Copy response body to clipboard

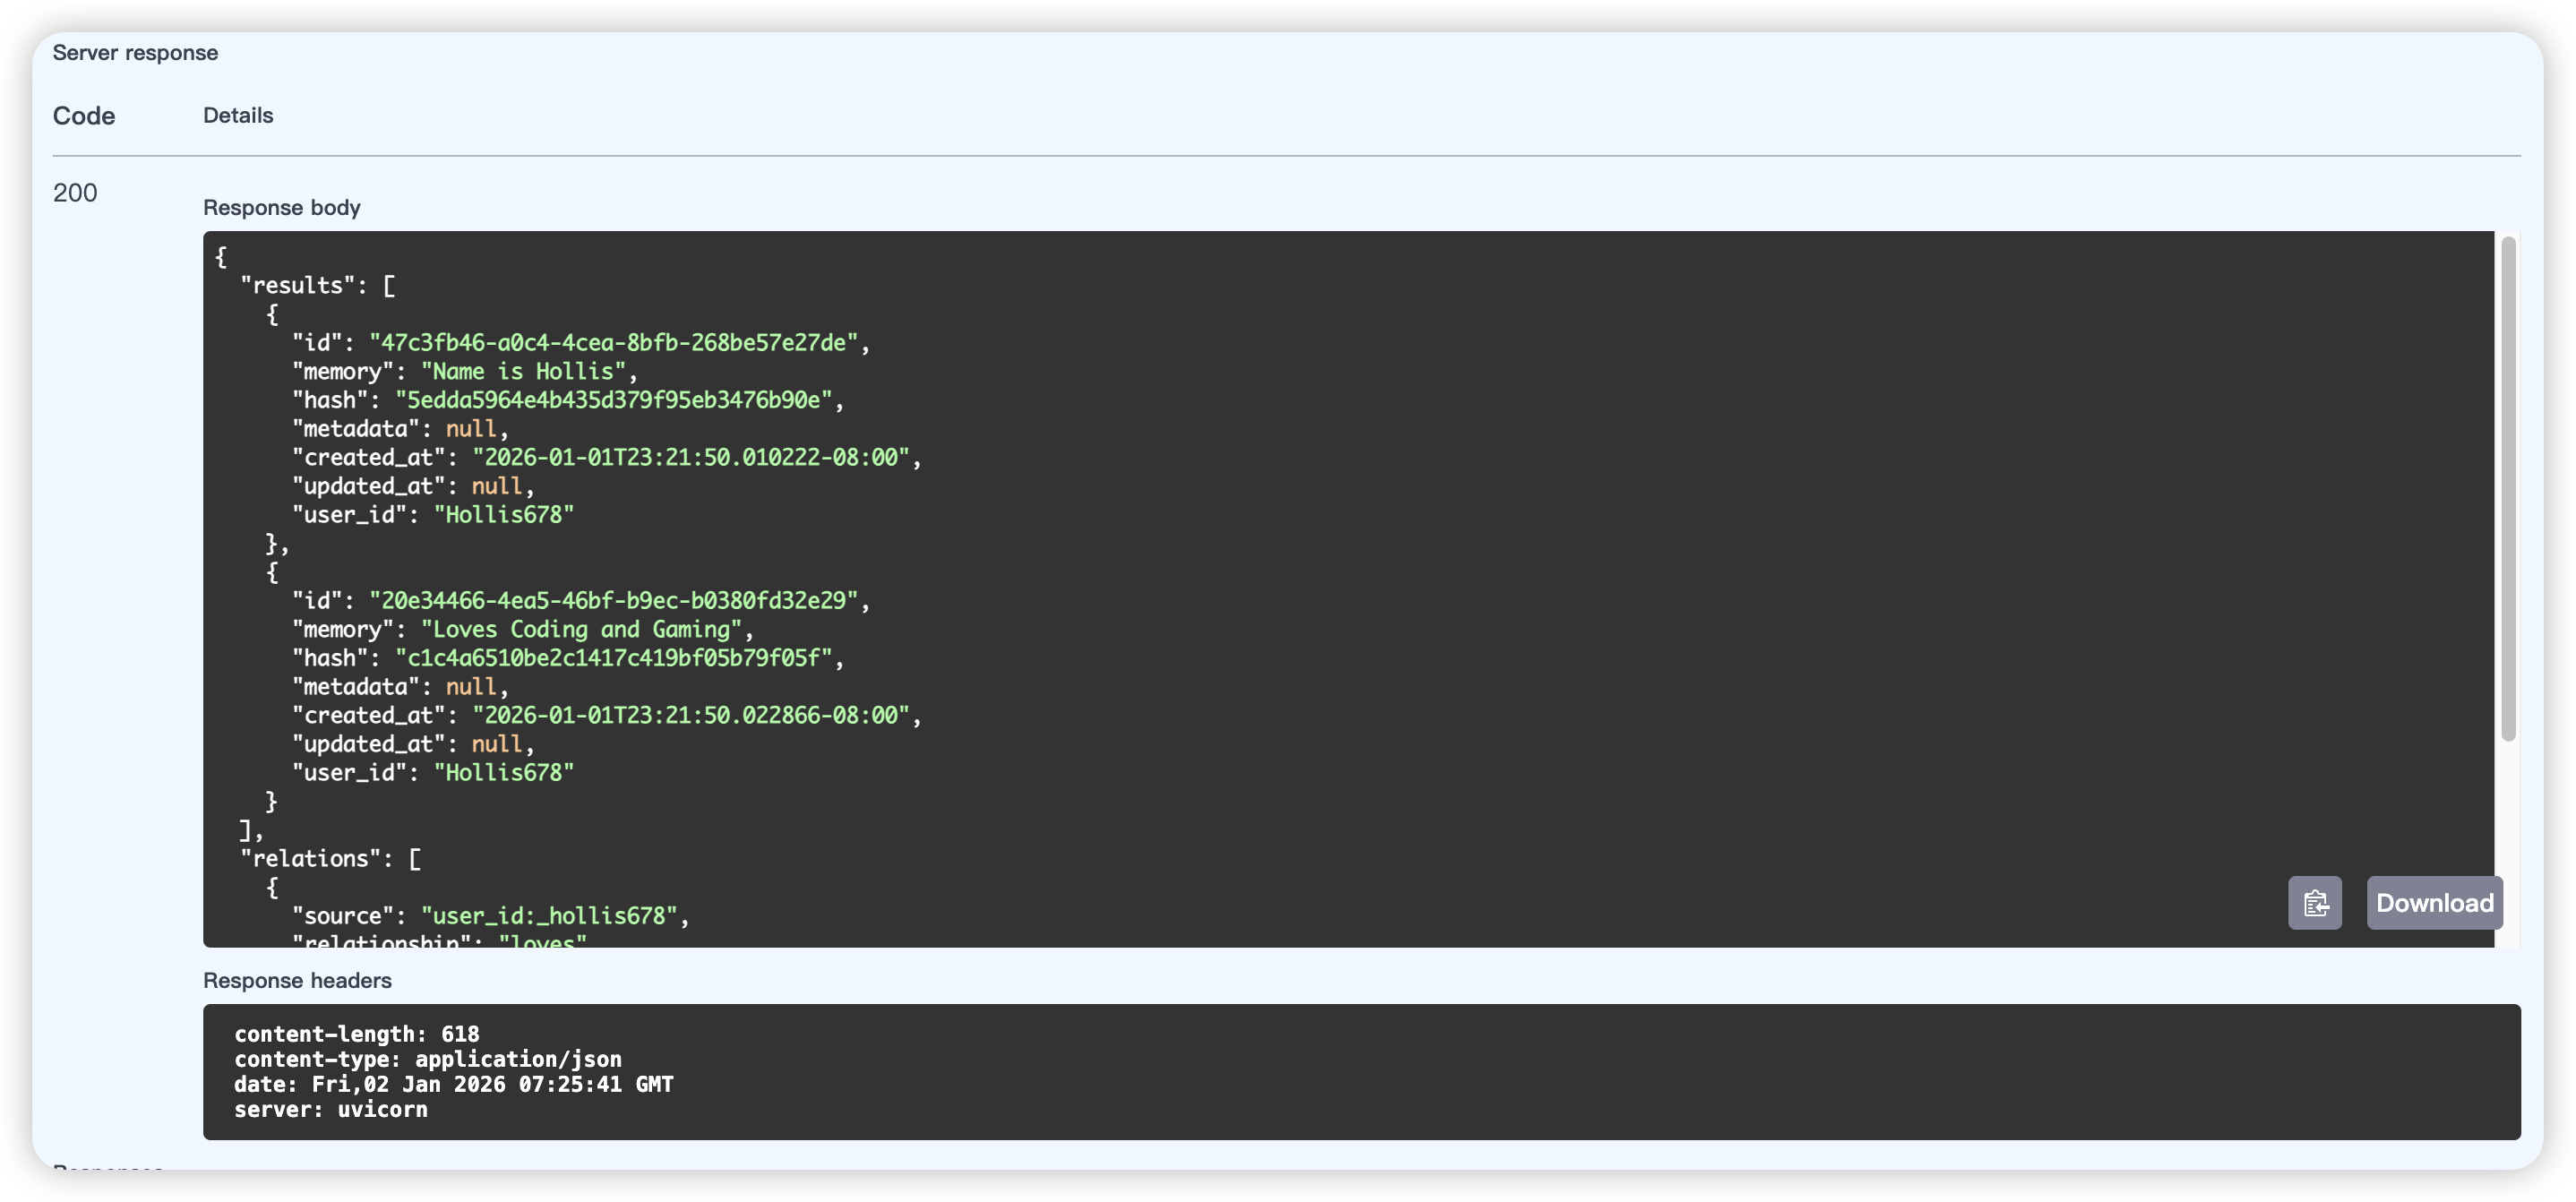tap(2314, 903)
